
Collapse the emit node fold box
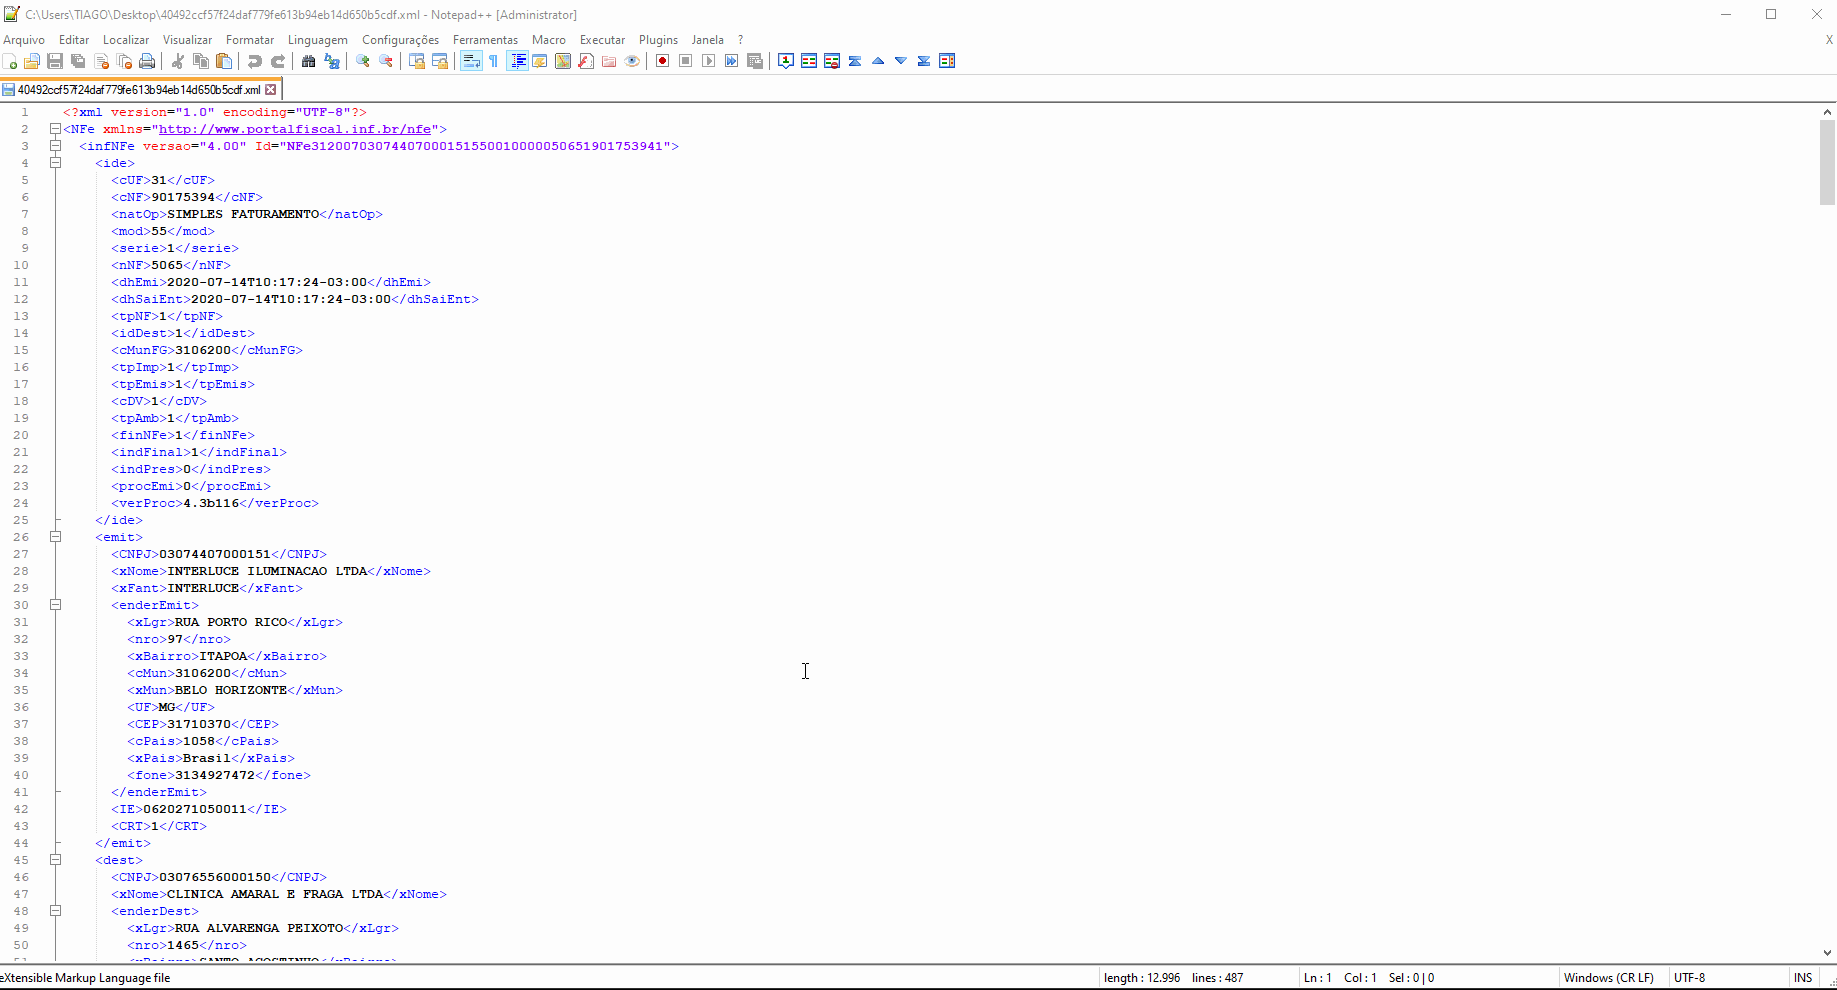56,537
